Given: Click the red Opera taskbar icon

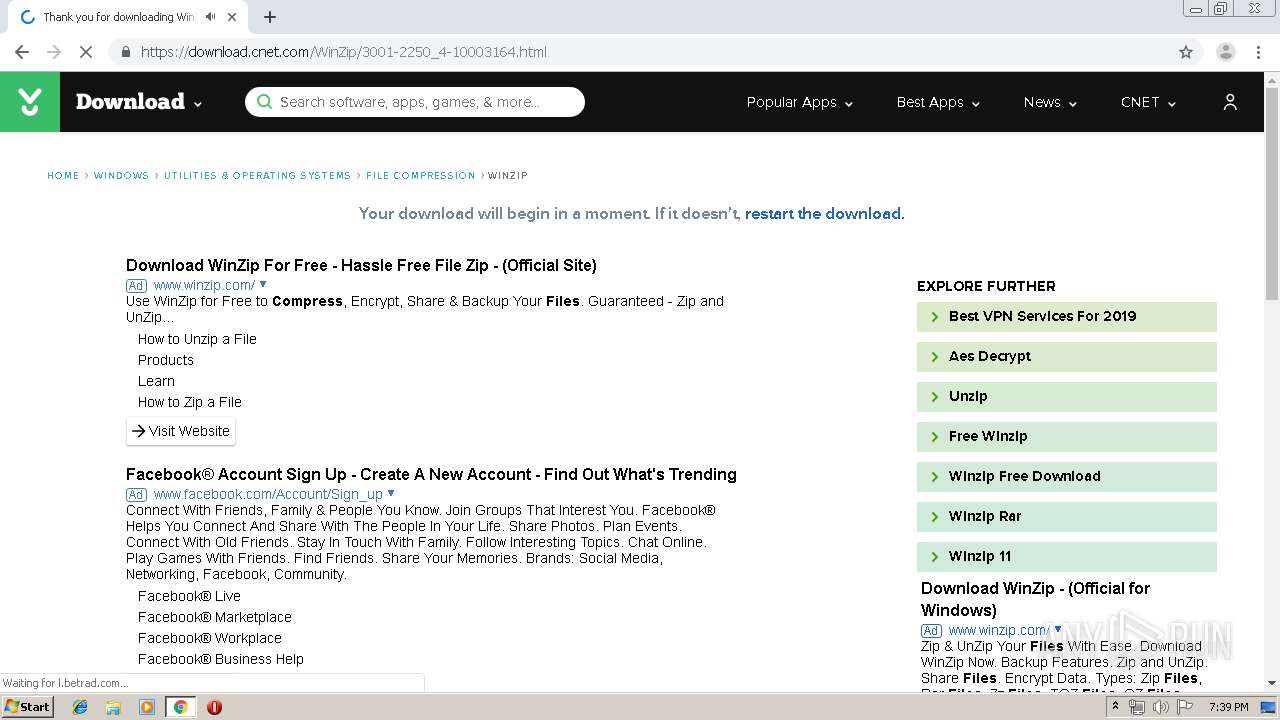Looking at the screenshot, I should [x=214, y=707].
